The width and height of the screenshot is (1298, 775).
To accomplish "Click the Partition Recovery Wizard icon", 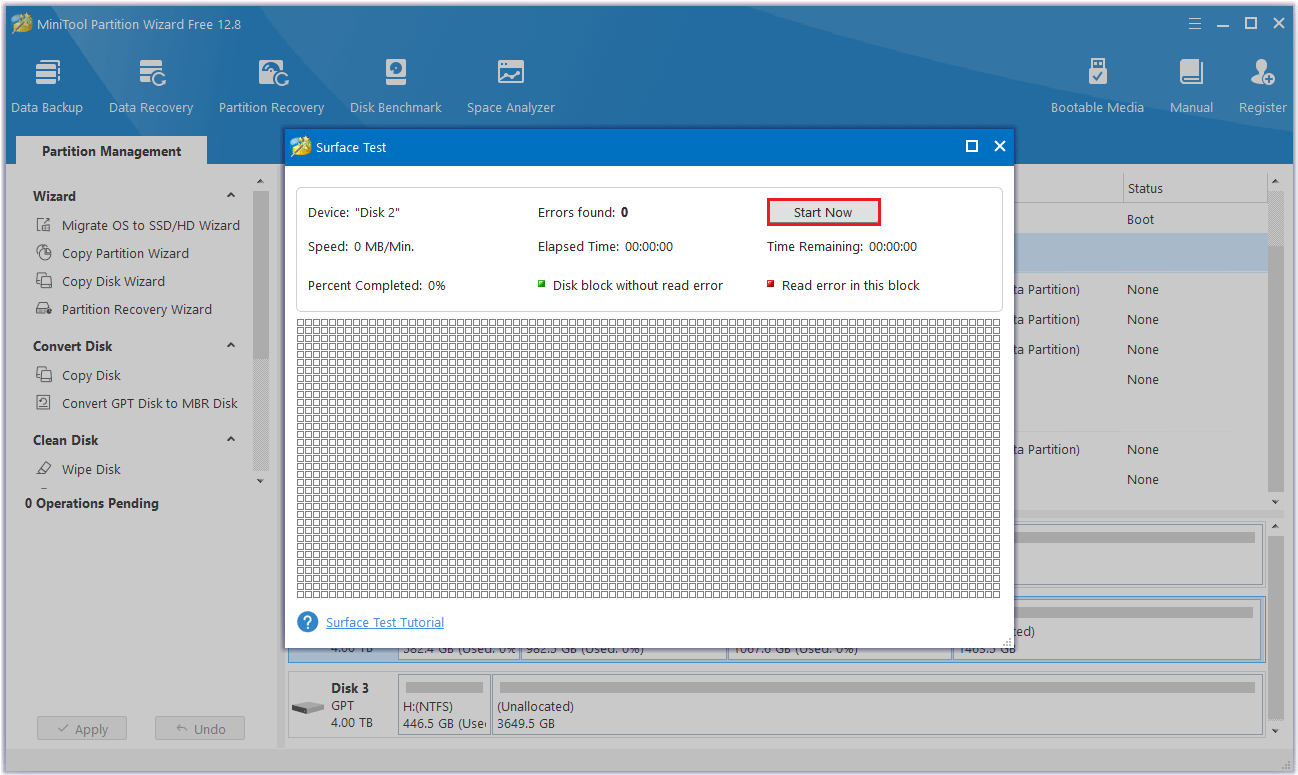I will tap(44, 309).
